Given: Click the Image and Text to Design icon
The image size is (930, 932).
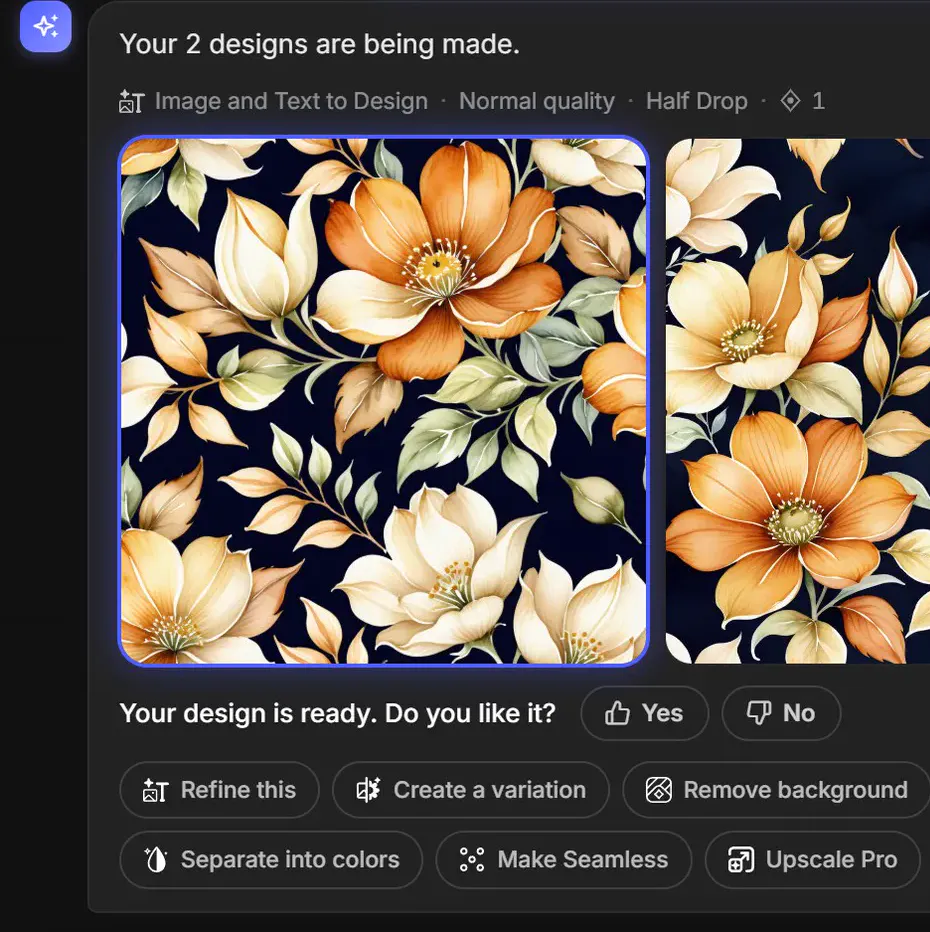Looking at the screenshot, I should point(131,102).
